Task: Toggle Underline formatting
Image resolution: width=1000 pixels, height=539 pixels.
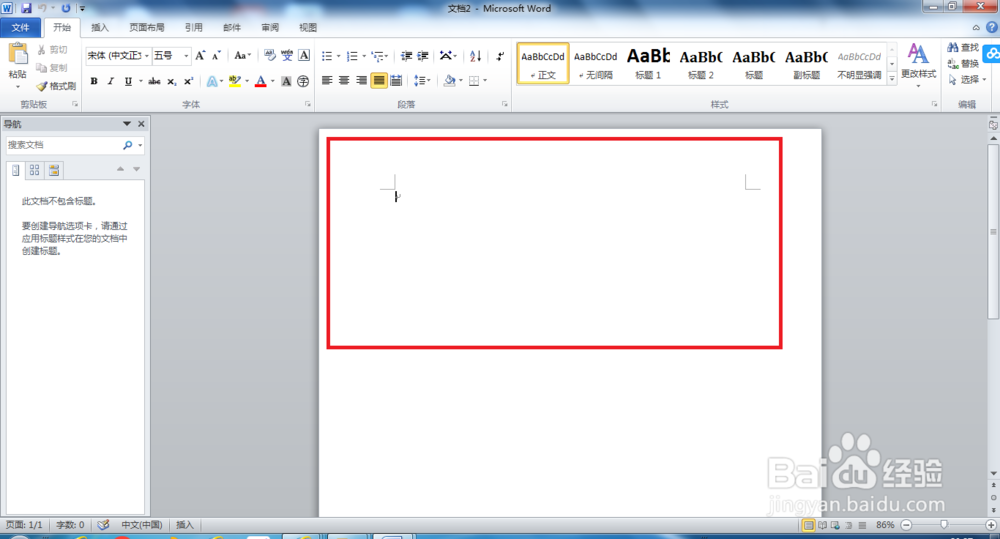Action: 128,81
